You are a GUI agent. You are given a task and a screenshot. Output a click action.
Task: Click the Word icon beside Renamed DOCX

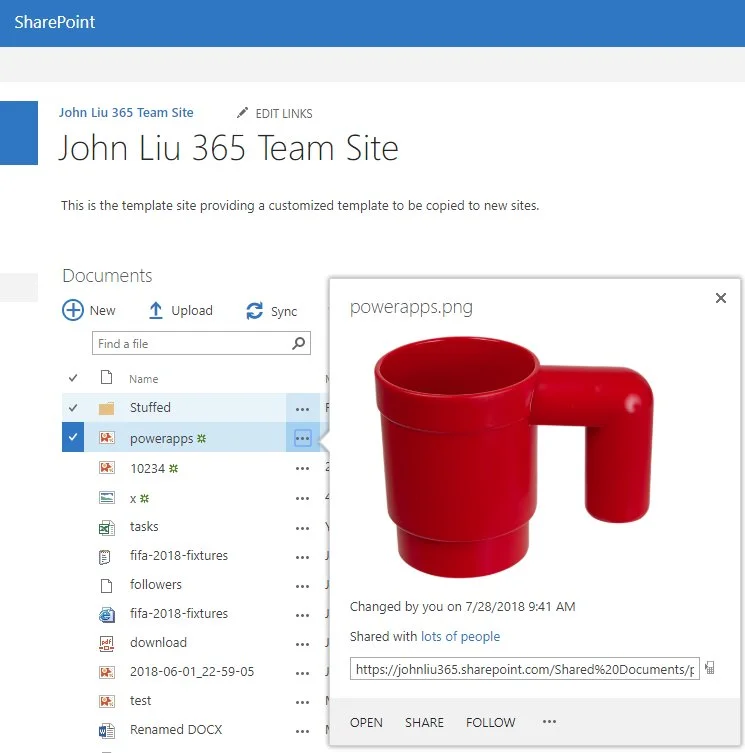pos(106,730)
